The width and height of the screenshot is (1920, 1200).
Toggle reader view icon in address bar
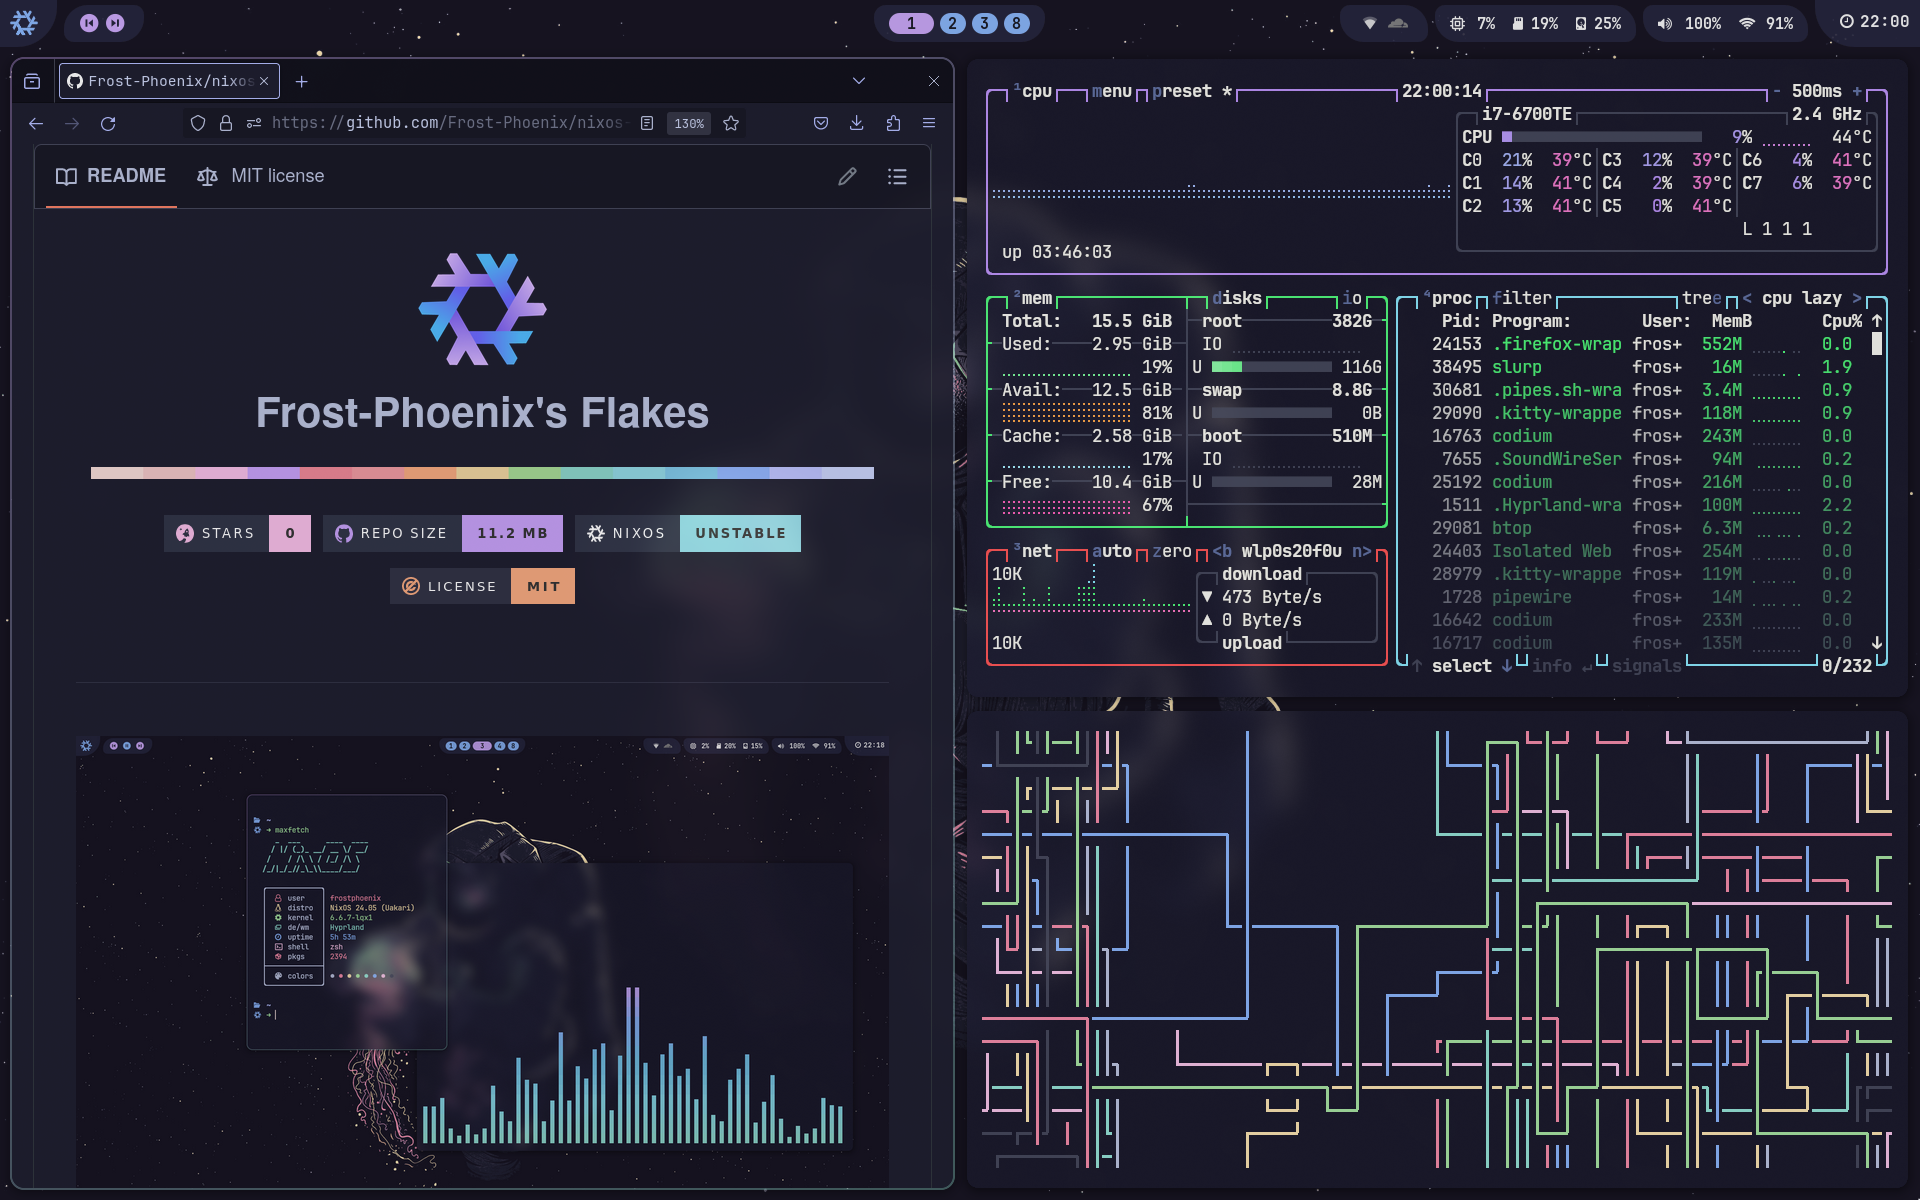pyautogui.click(x=647, y=123)
